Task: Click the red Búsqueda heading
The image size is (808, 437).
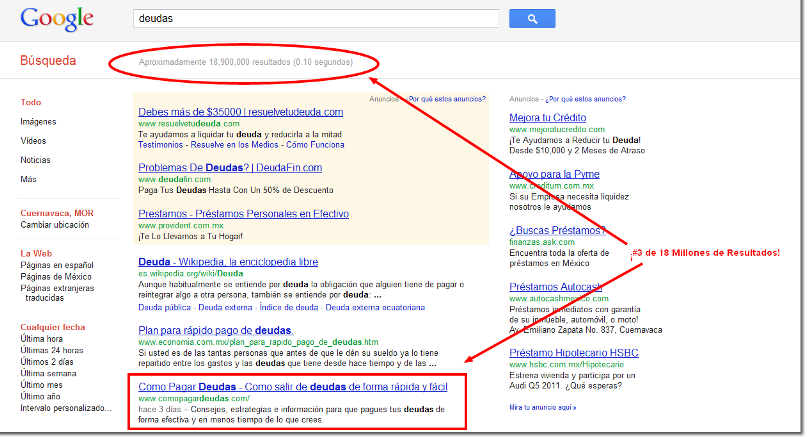Action: point(48,61)
